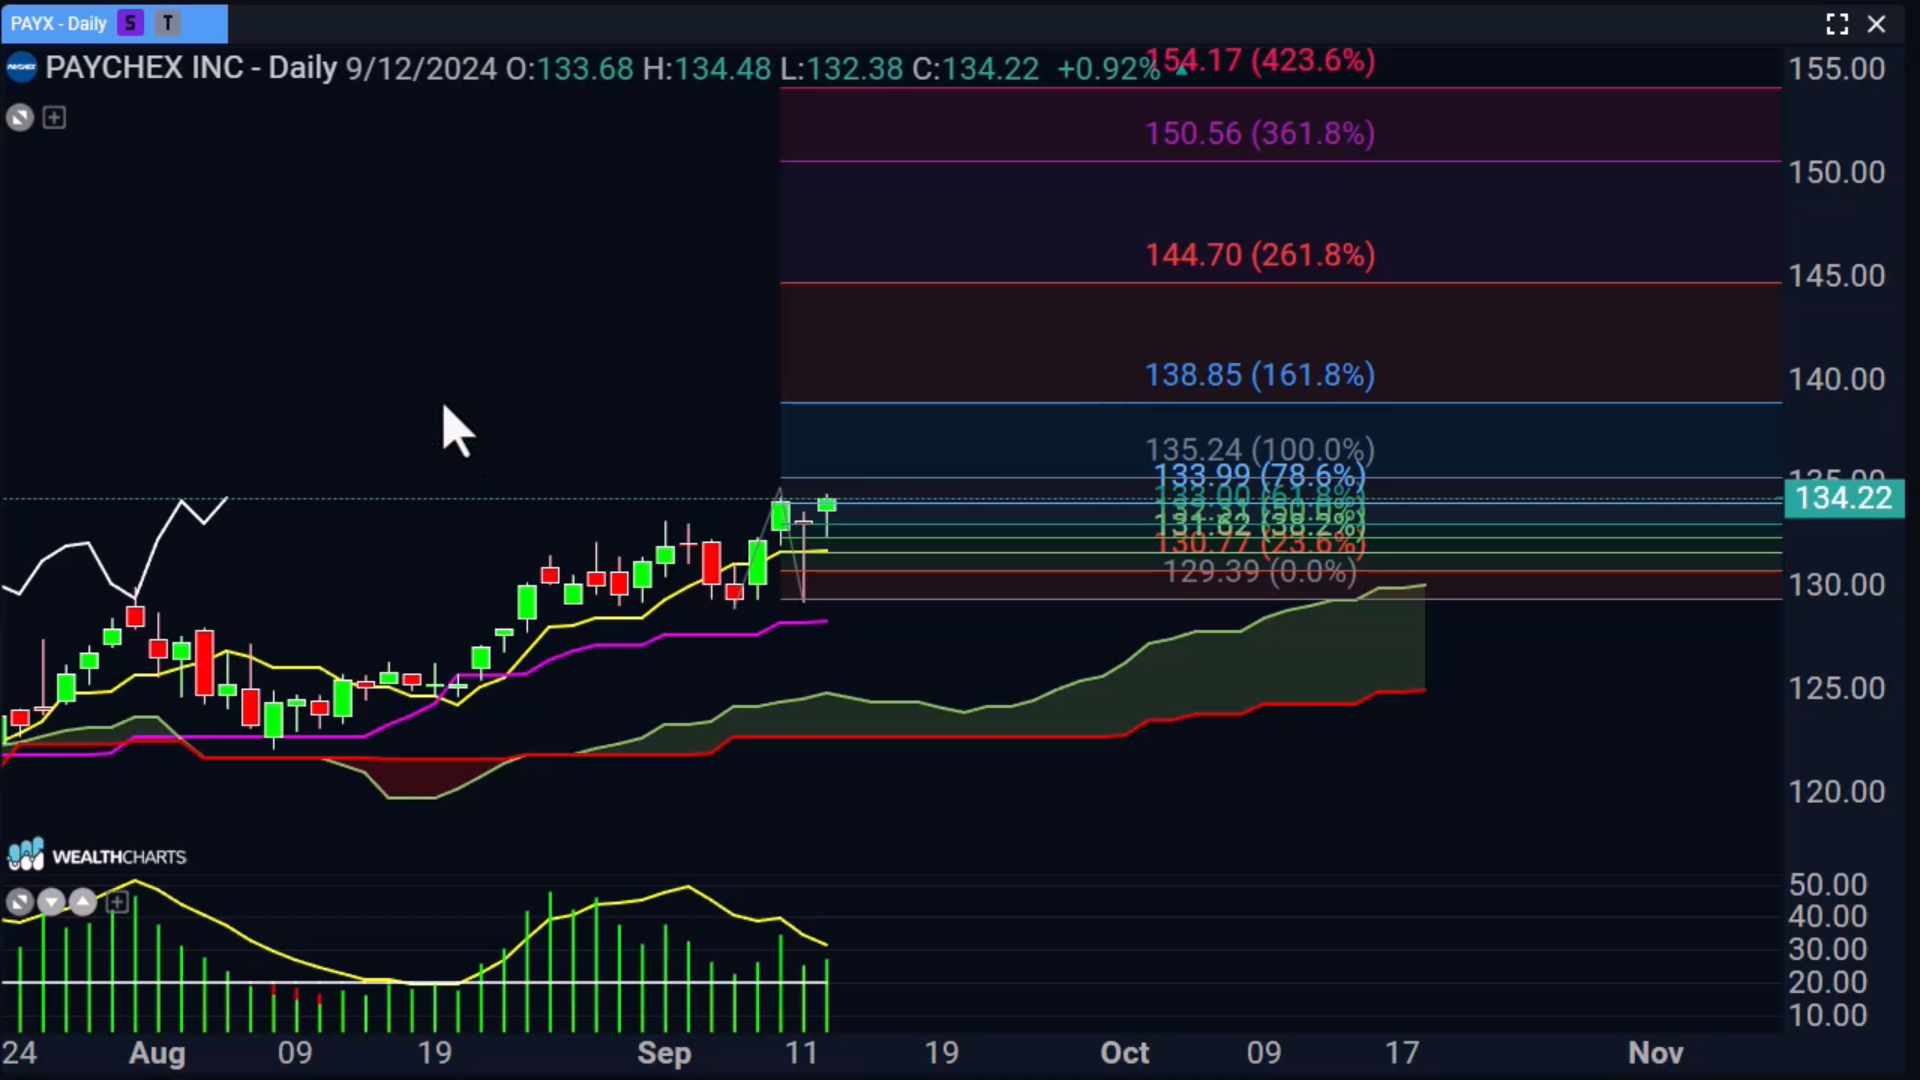1920x1080 pixels.
Task: Maximize the lower indicator pane with the diagonal-arrows icon
Action: (19, 903)
